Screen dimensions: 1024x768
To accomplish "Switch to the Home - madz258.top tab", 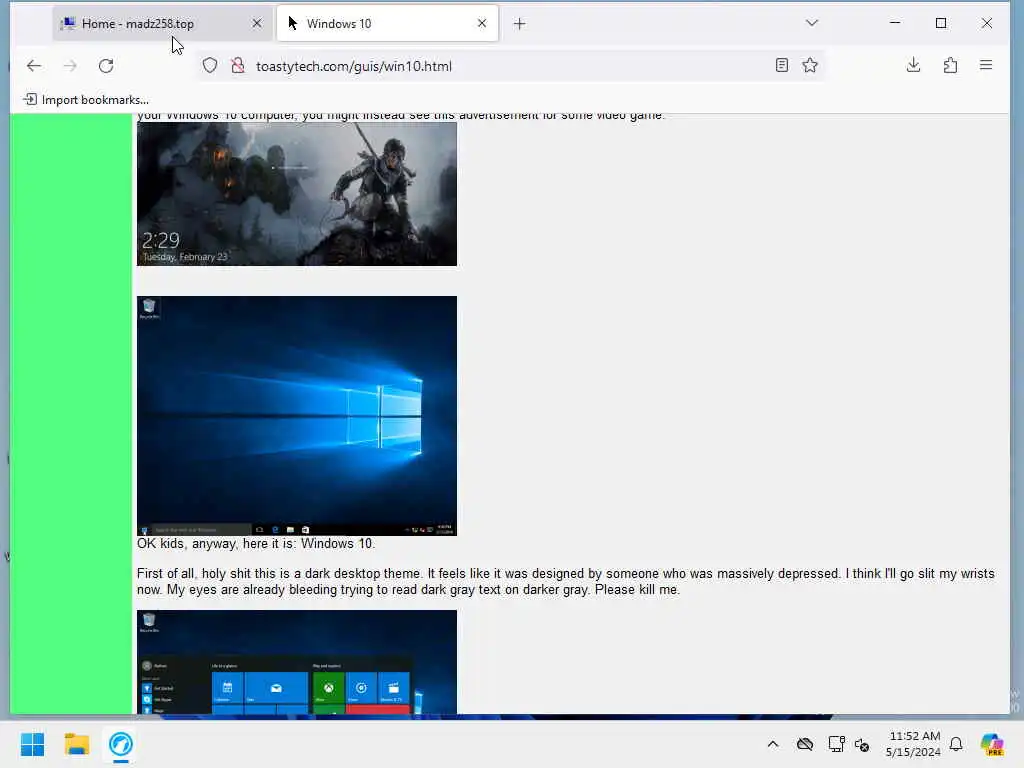I will 162,24.
